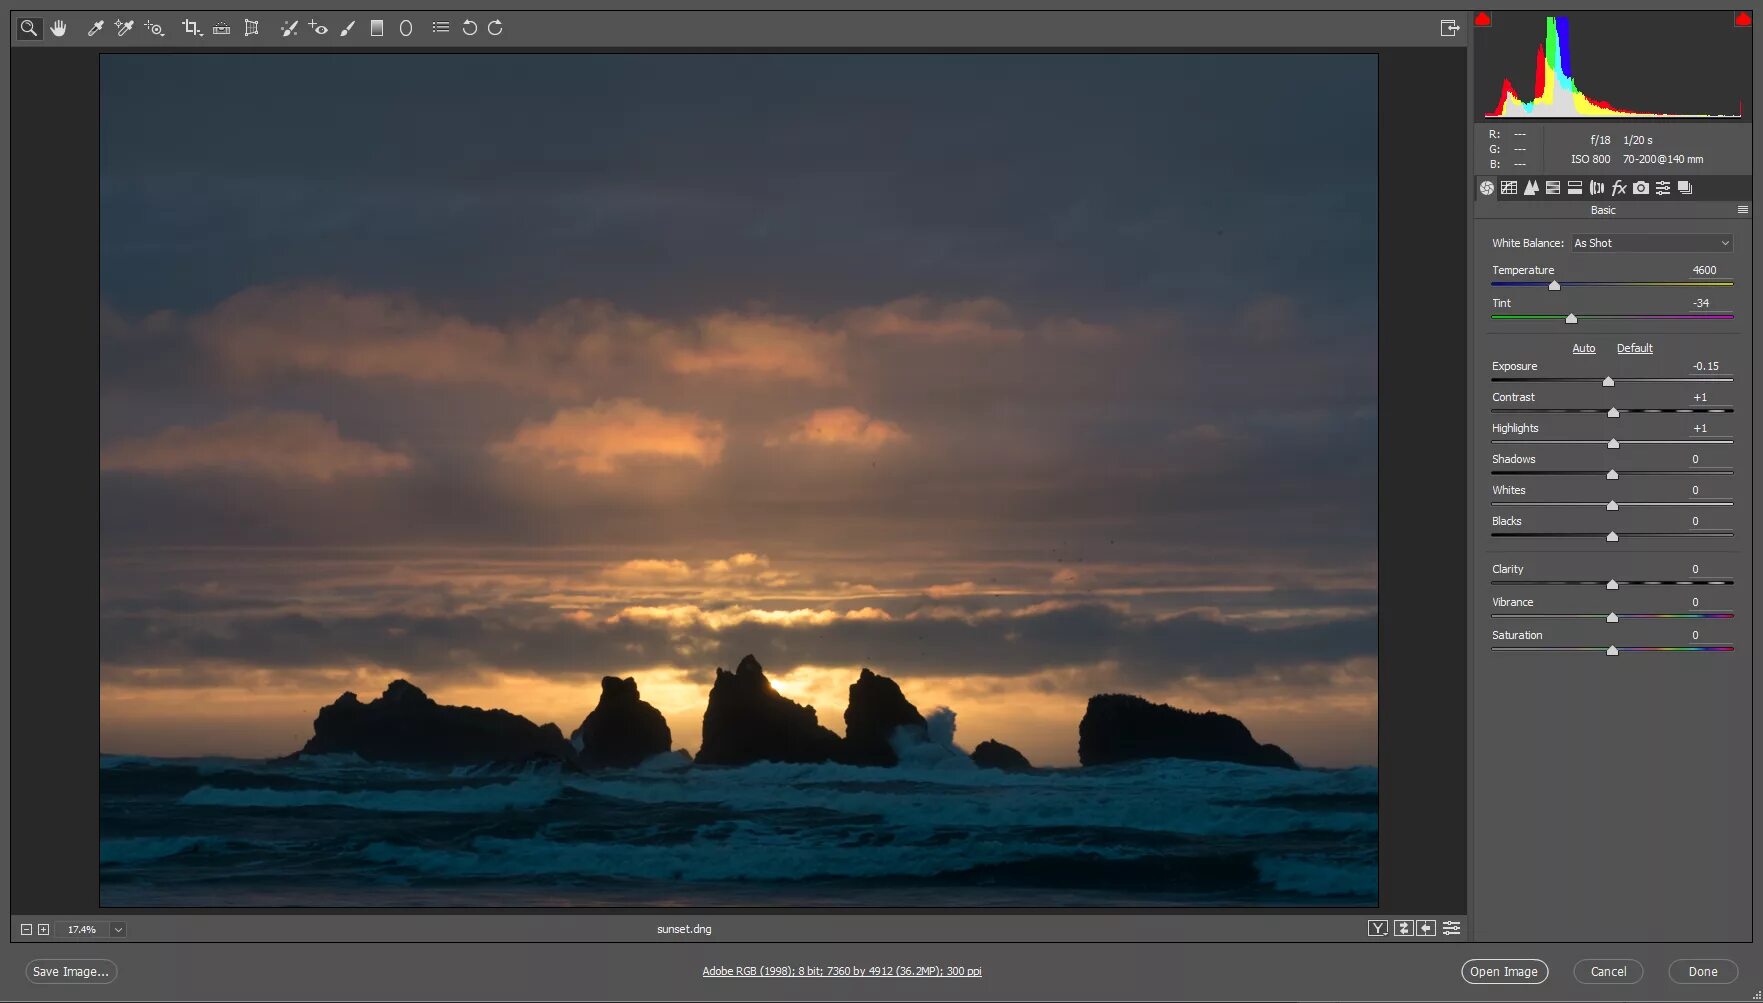The height and width of the screenshot is (1003, 1763).
Task: Activate the Crop tool
Action: (190, 28)
